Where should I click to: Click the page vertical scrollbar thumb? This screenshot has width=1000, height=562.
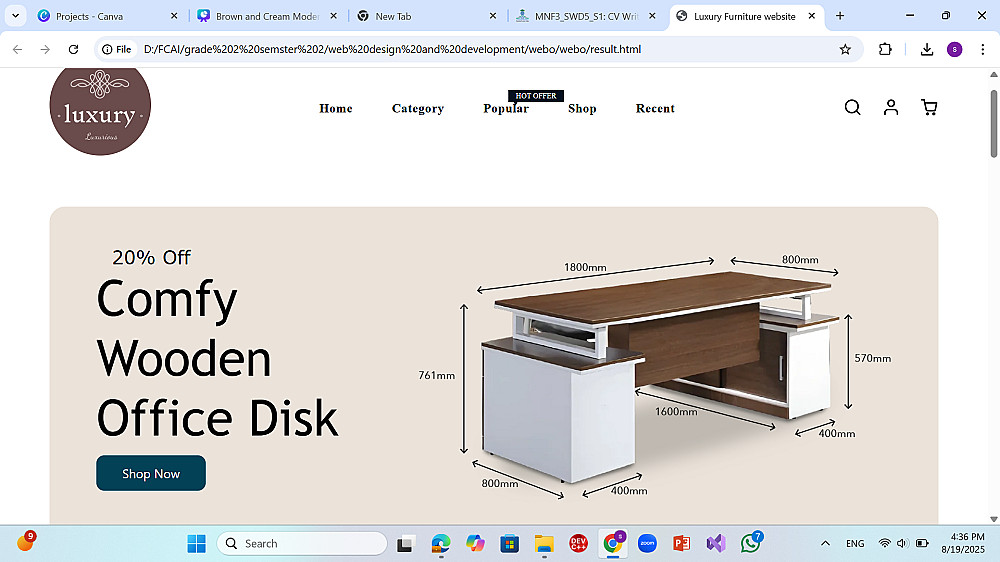click(x=994, y=124)
